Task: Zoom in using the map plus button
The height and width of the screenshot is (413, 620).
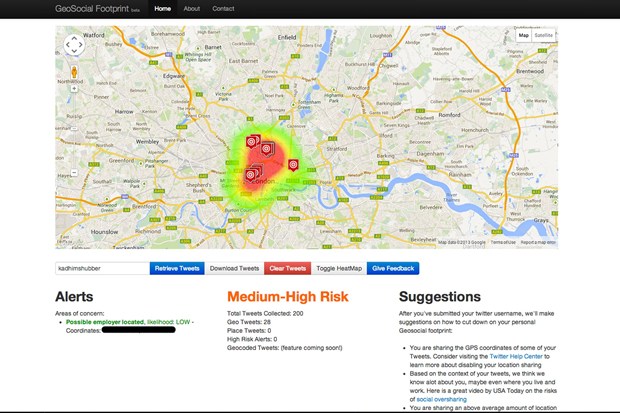Action: click(x=74, y=89)
